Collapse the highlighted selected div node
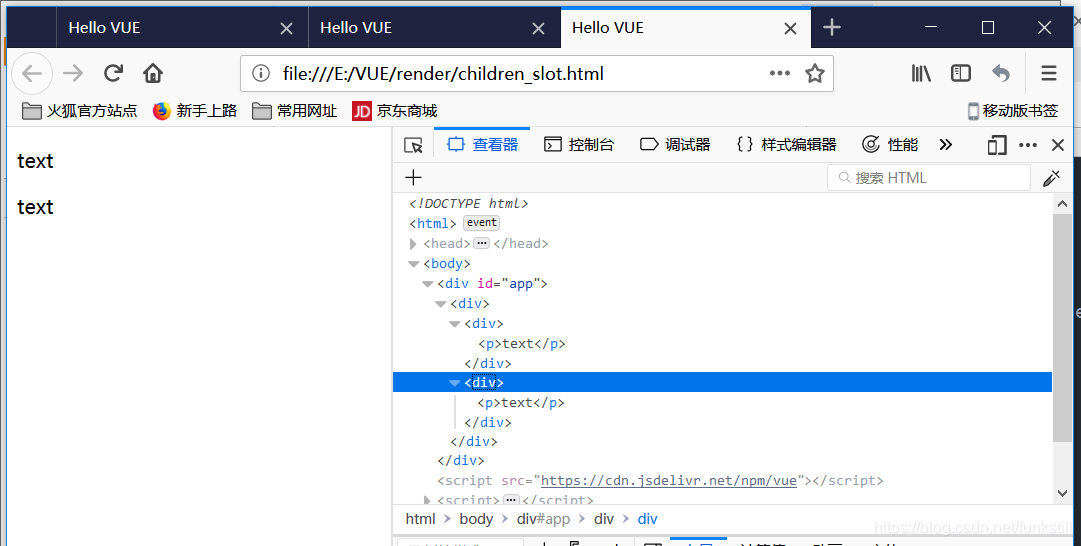 tap(454, 383)
